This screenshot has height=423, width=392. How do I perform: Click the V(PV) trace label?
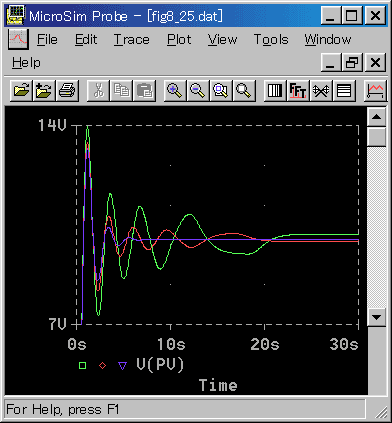pyautogui.click(x=160, y=365)
